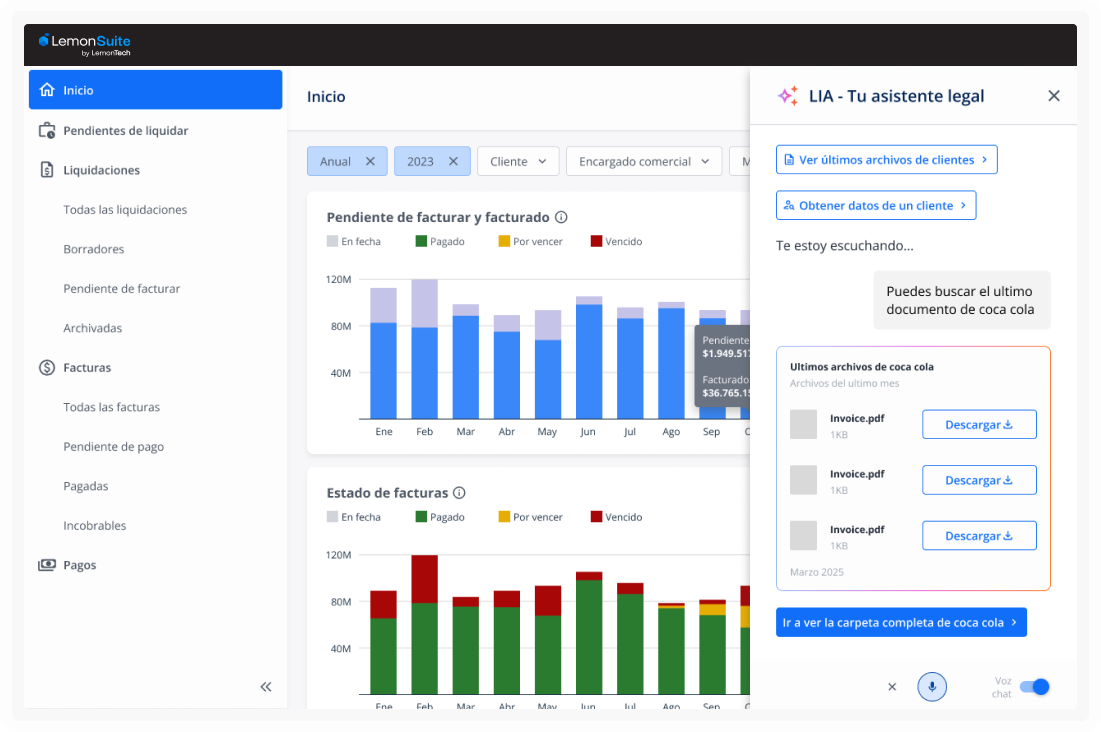1101x732 pixels.
Task: Open the Cliente dropdown filter
Action: click(x=518, y=161)
